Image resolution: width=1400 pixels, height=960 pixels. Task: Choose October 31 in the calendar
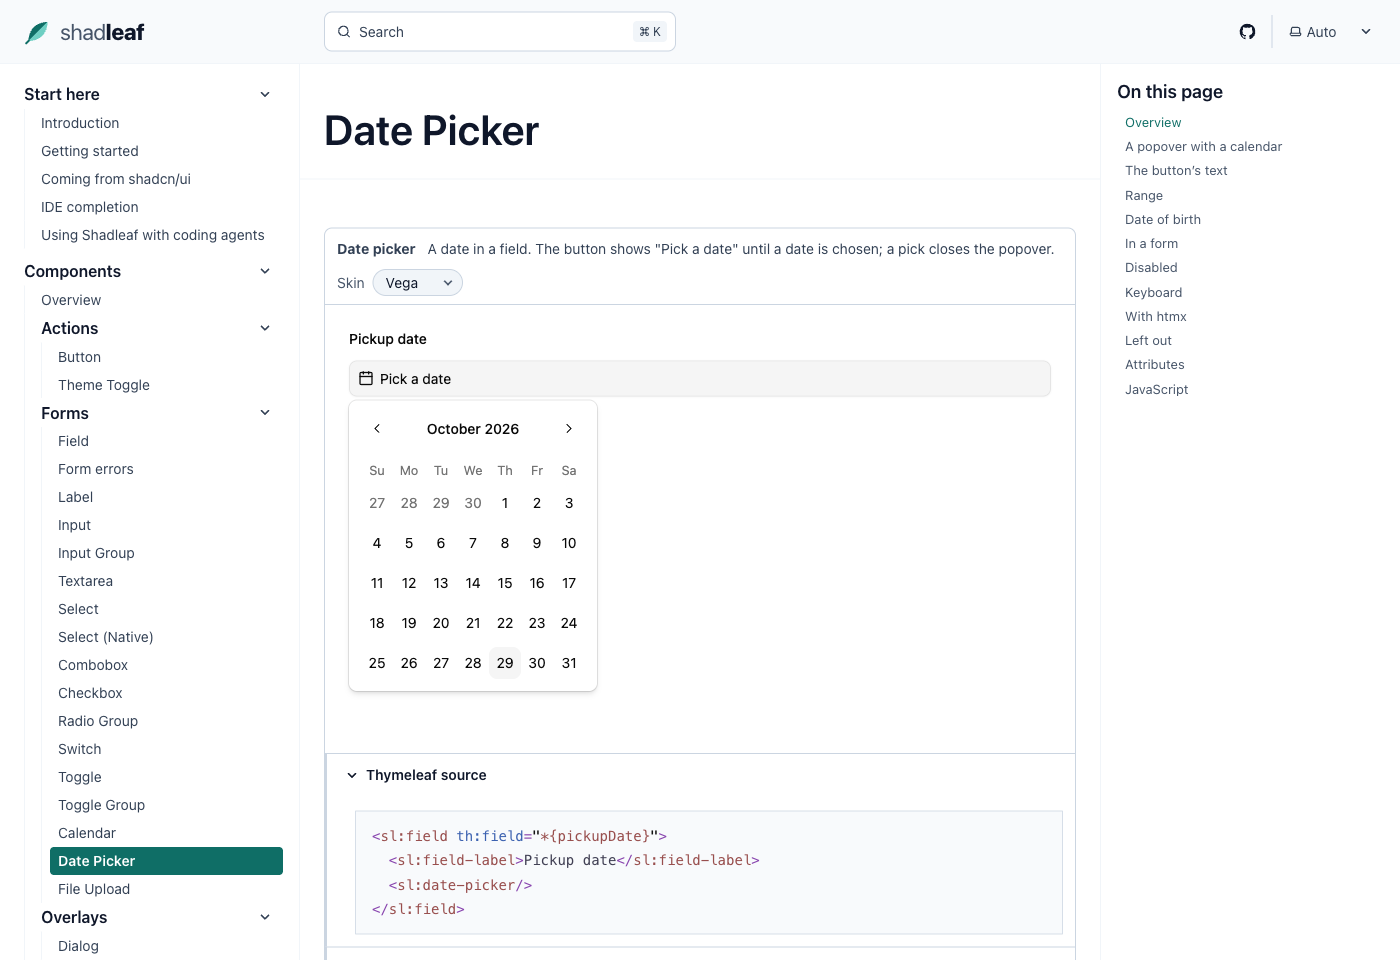pyautogui.click(x=569, y=663)
